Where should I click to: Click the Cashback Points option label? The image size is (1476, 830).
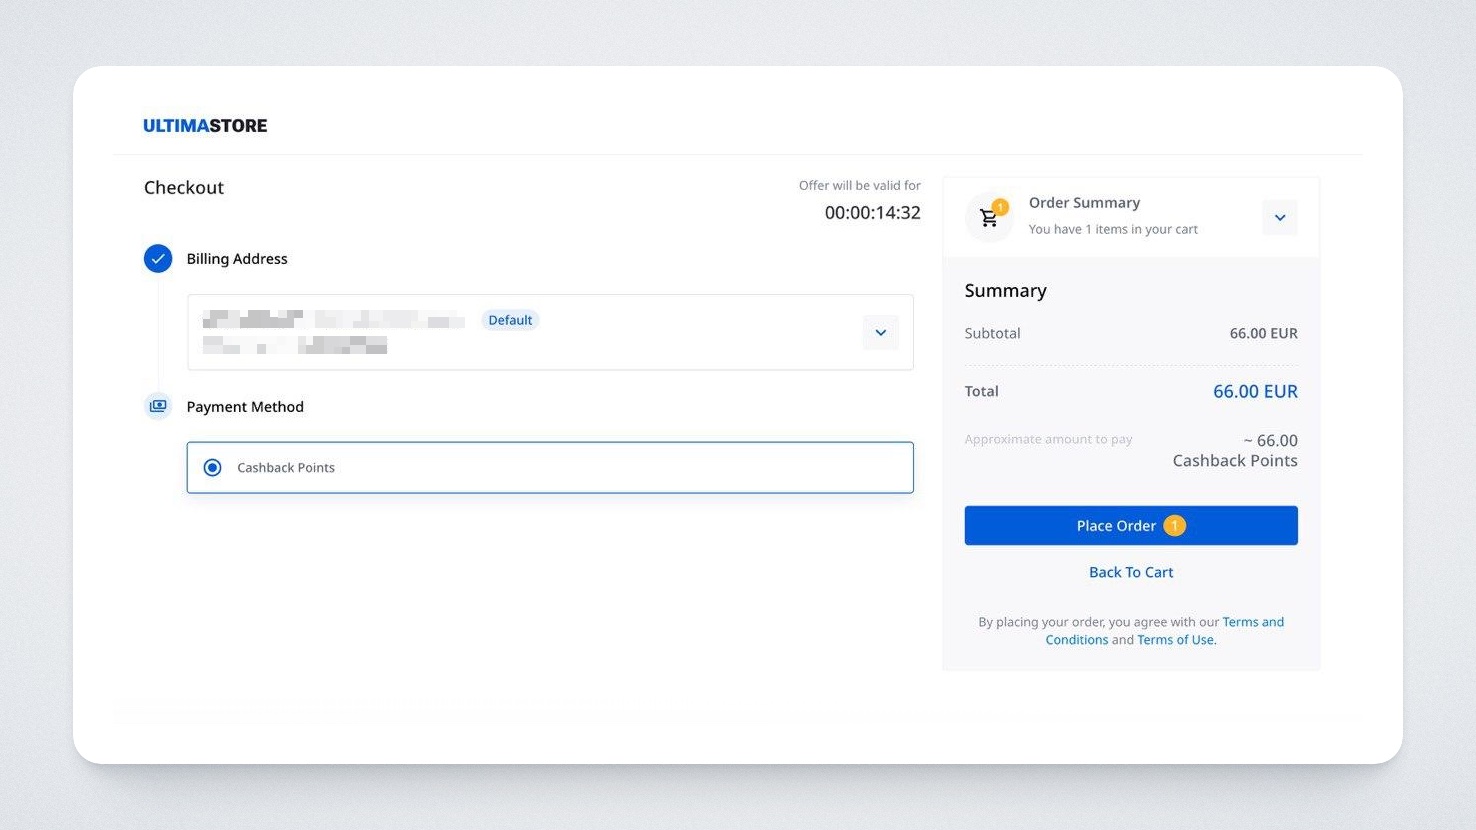(x=286, y=468)
